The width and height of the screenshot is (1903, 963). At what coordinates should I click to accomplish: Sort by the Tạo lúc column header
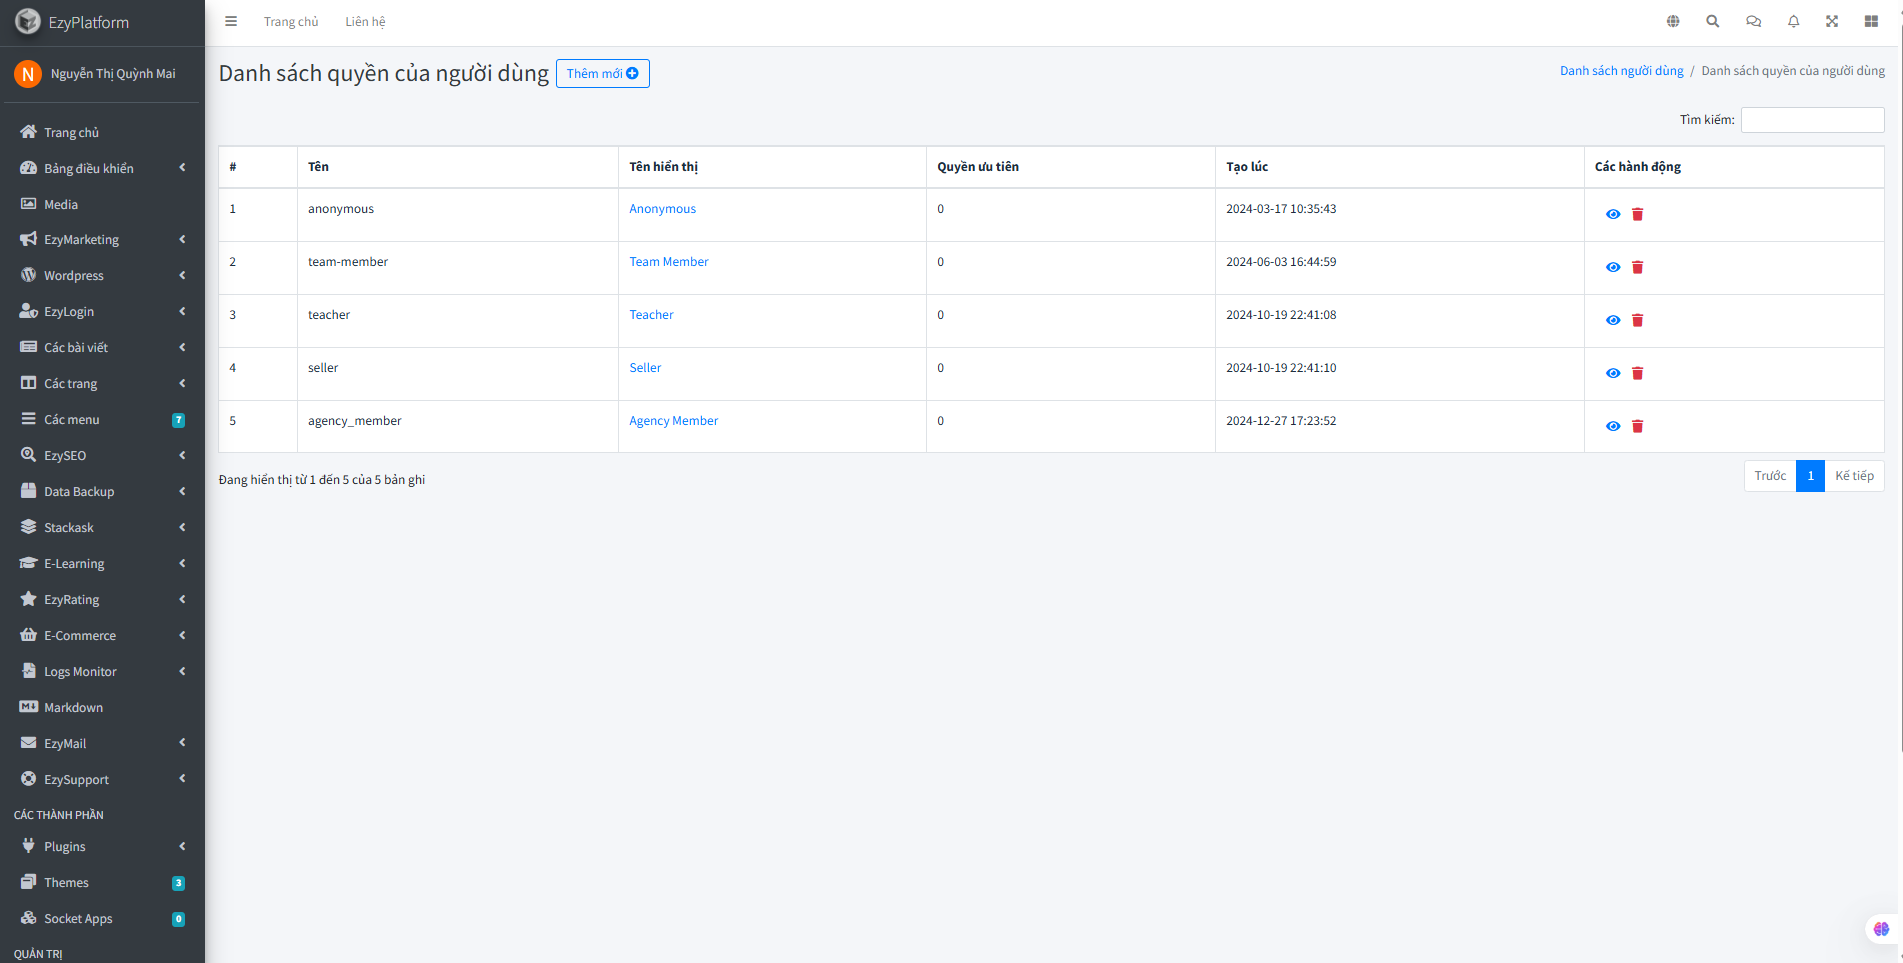pos(1399,167)
